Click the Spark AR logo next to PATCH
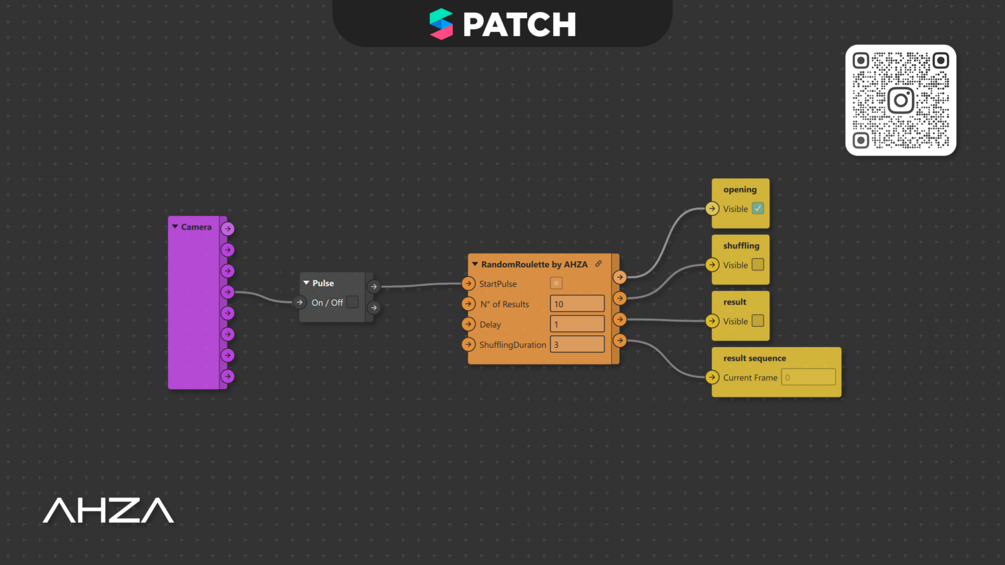Viewport: 1005px width, 565px height. [x=441, y=24]
